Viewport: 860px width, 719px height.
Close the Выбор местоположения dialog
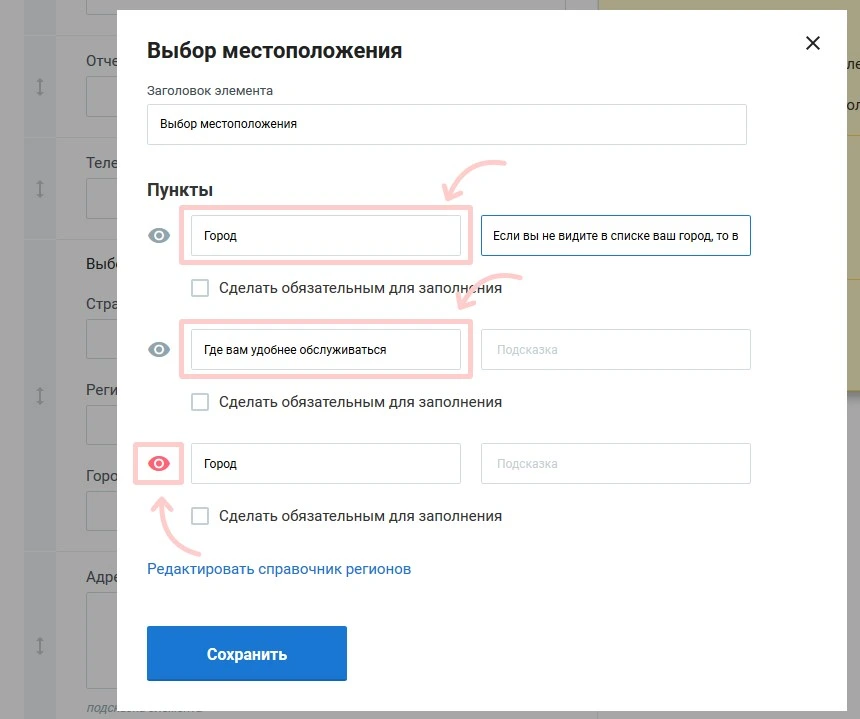click(x=813, y=43)
